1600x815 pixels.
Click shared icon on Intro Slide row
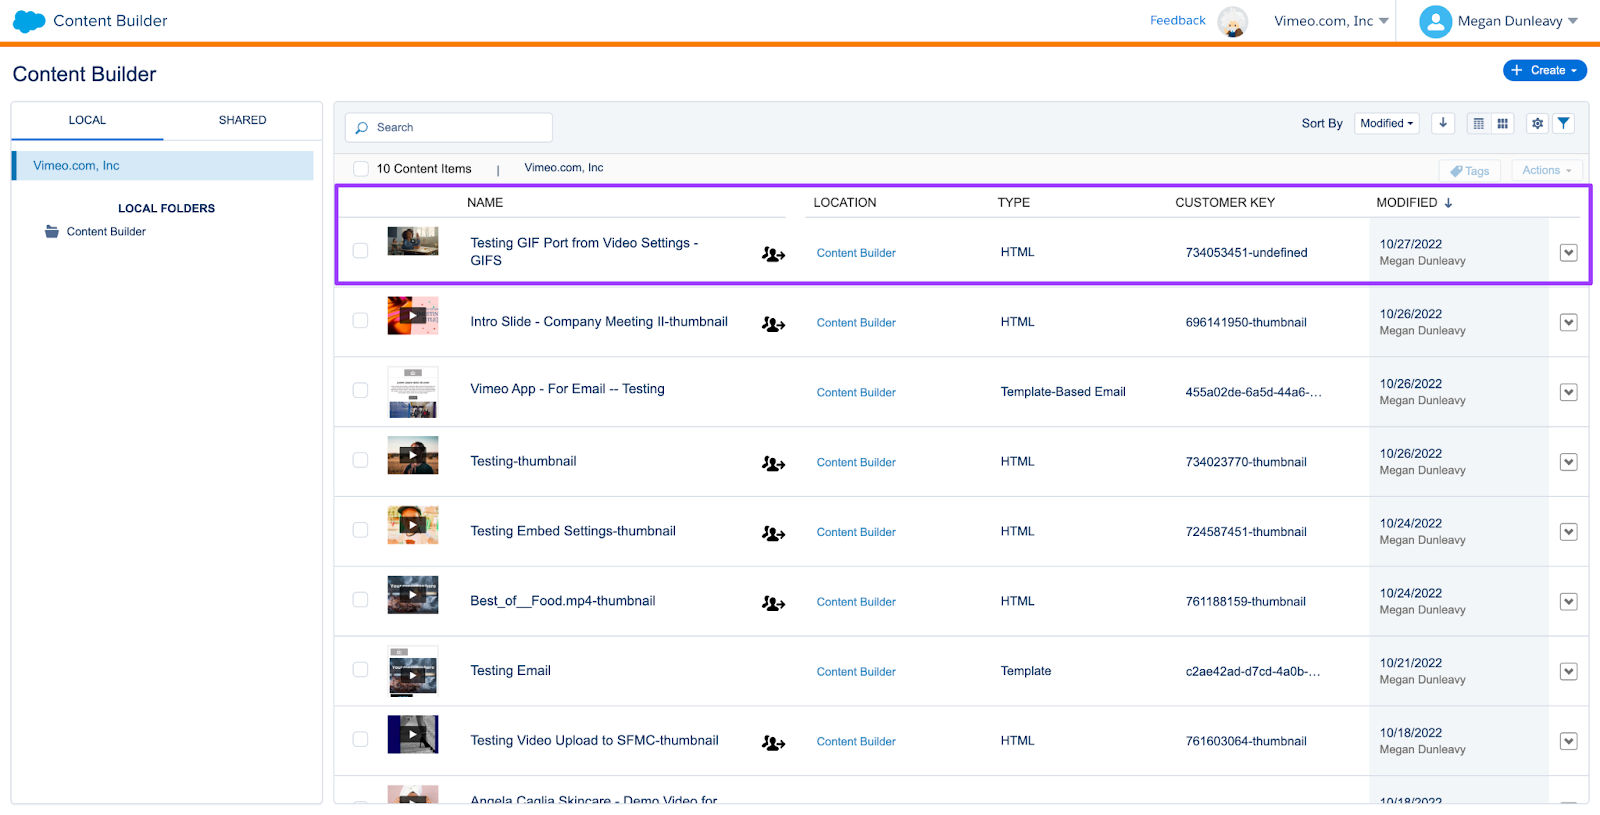tap(773, 324)
